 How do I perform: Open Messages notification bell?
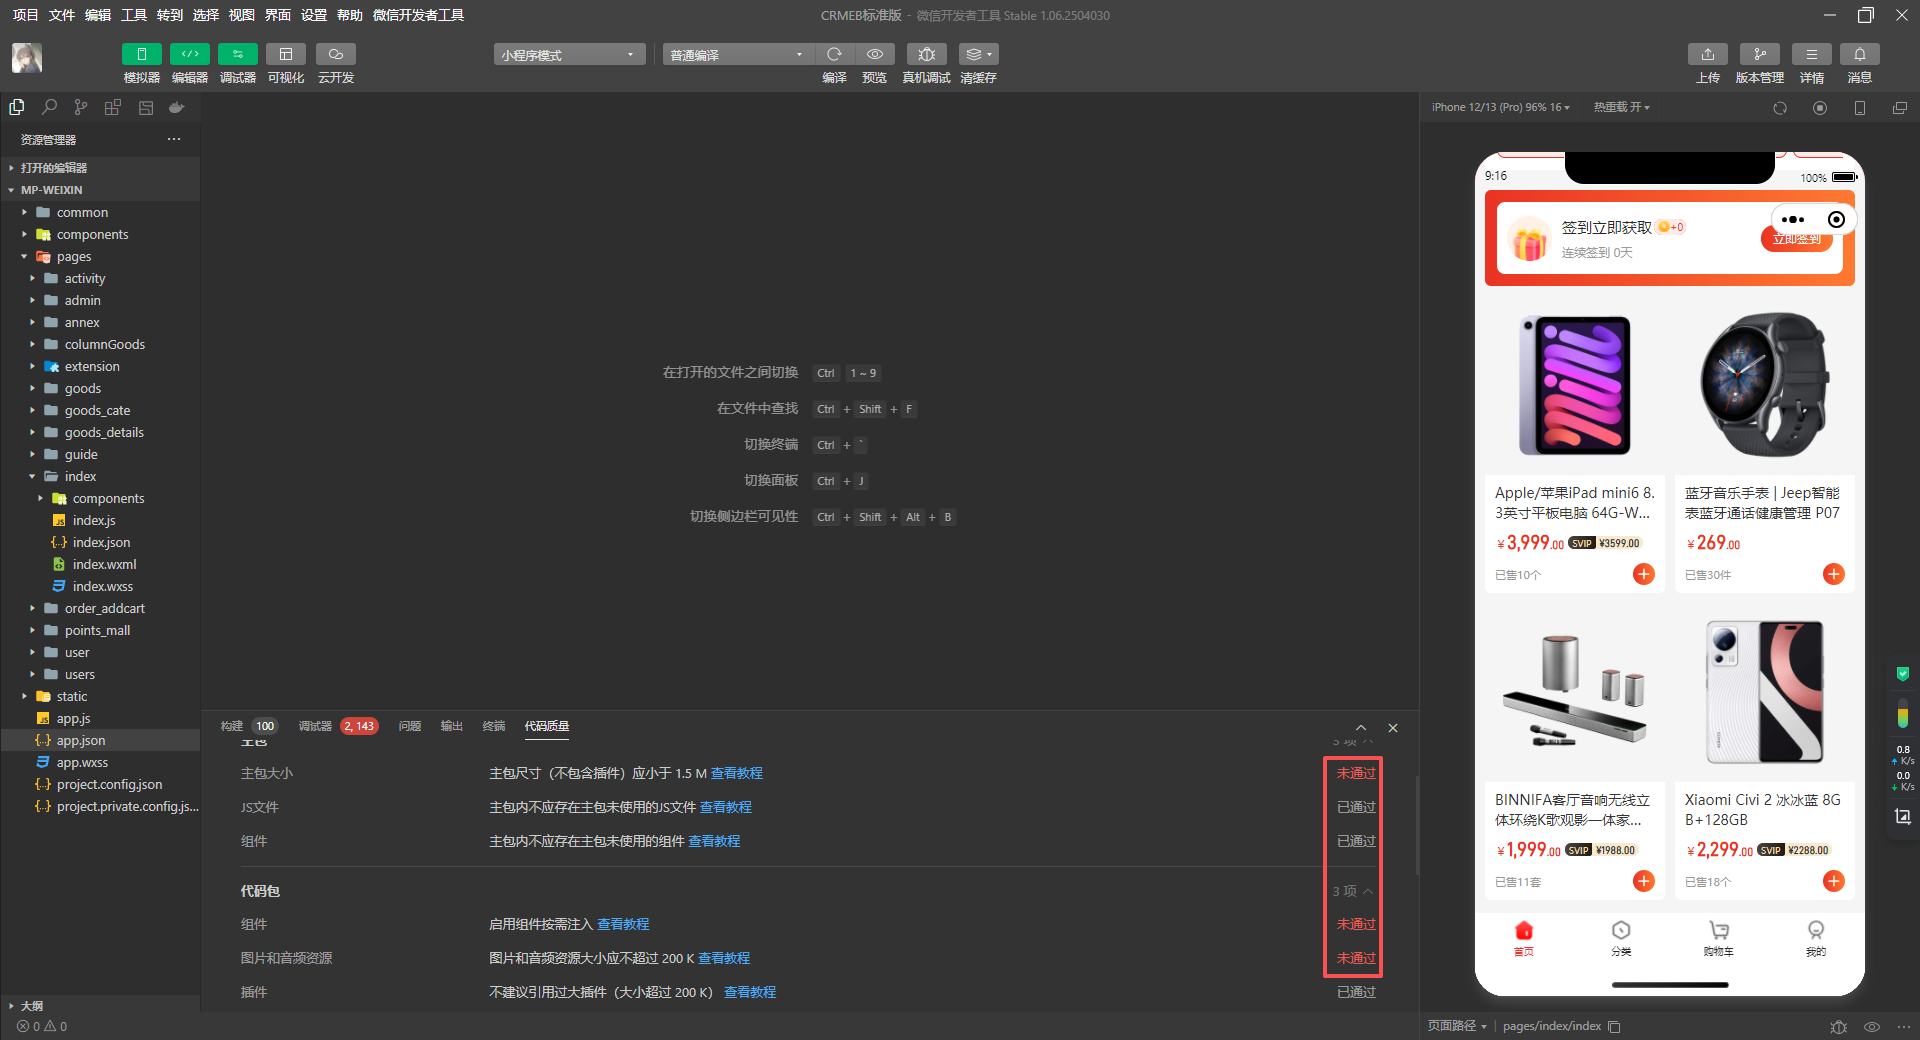point(1860,54)
